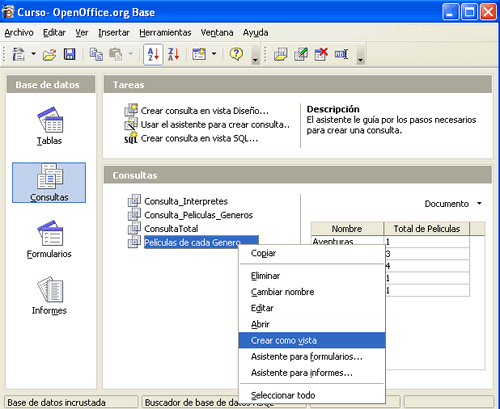
Task: Click Crear consulta en vista Diseño
Action: [204, 111]
